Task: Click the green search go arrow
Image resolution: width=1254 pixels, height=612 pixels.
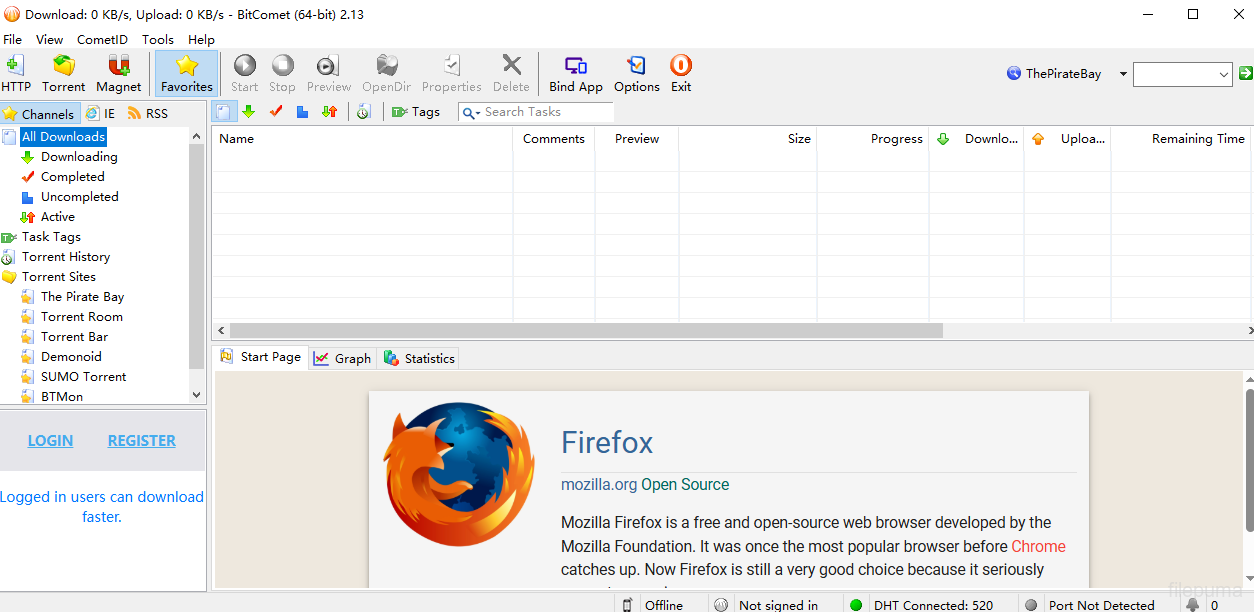Action: click(x=1245, y=73)
